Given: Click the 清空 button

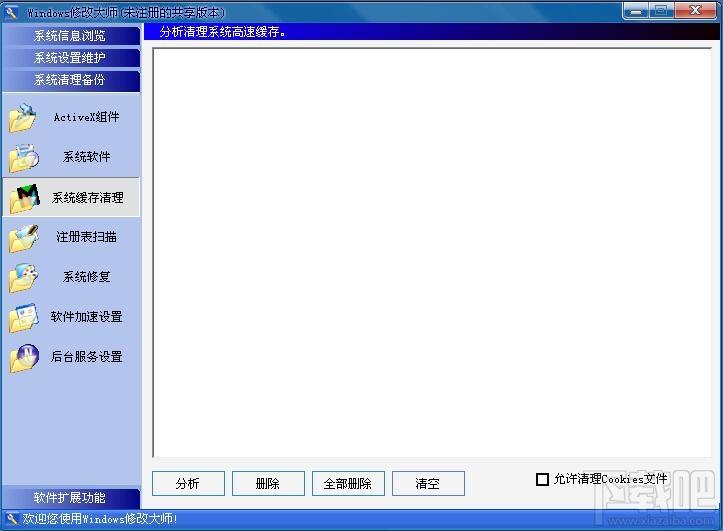Looking at the screenshot, I should pos(428,484).
